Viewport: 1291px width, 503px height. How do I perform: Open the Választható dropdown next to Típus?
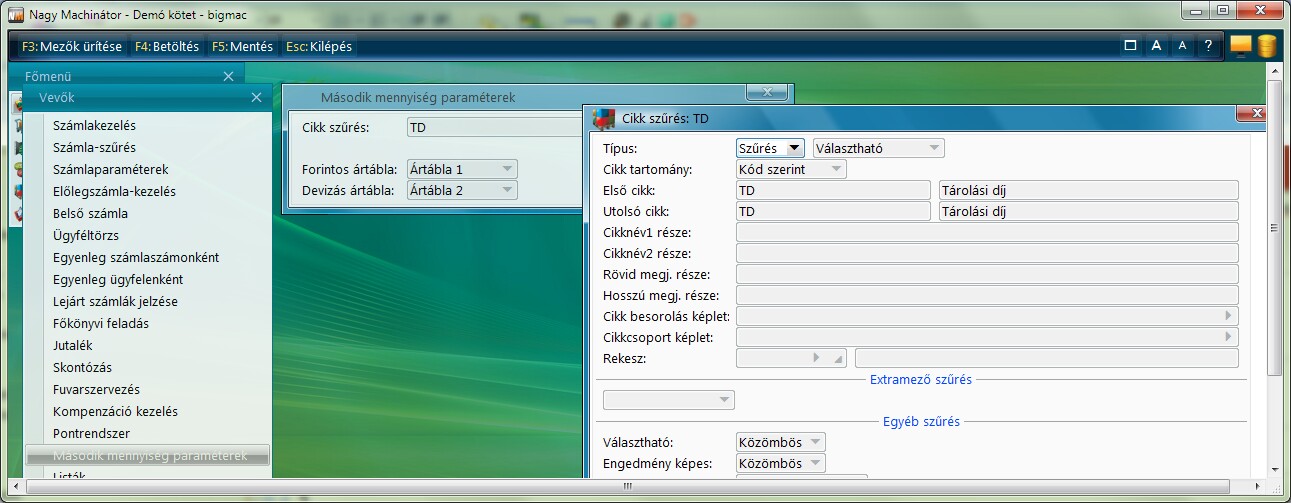(879, 148)
